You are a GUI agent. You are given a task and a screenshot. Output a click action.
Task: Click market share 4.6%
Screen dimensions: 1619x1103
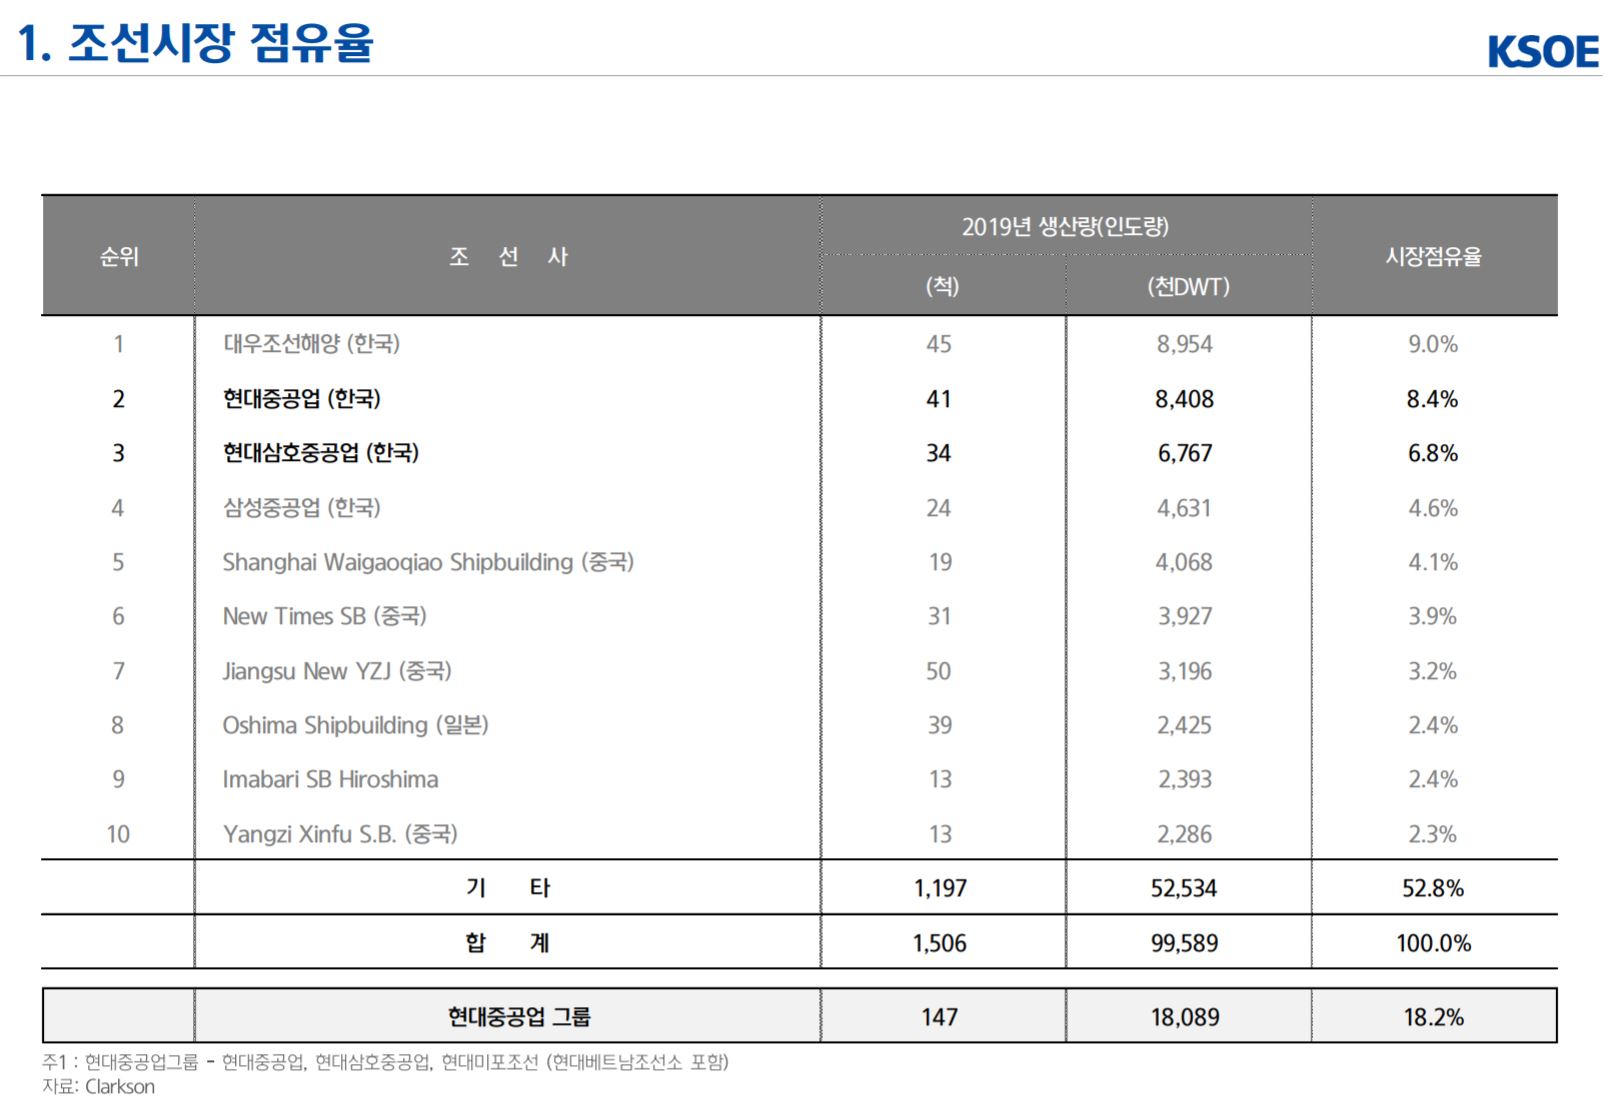1433,508
